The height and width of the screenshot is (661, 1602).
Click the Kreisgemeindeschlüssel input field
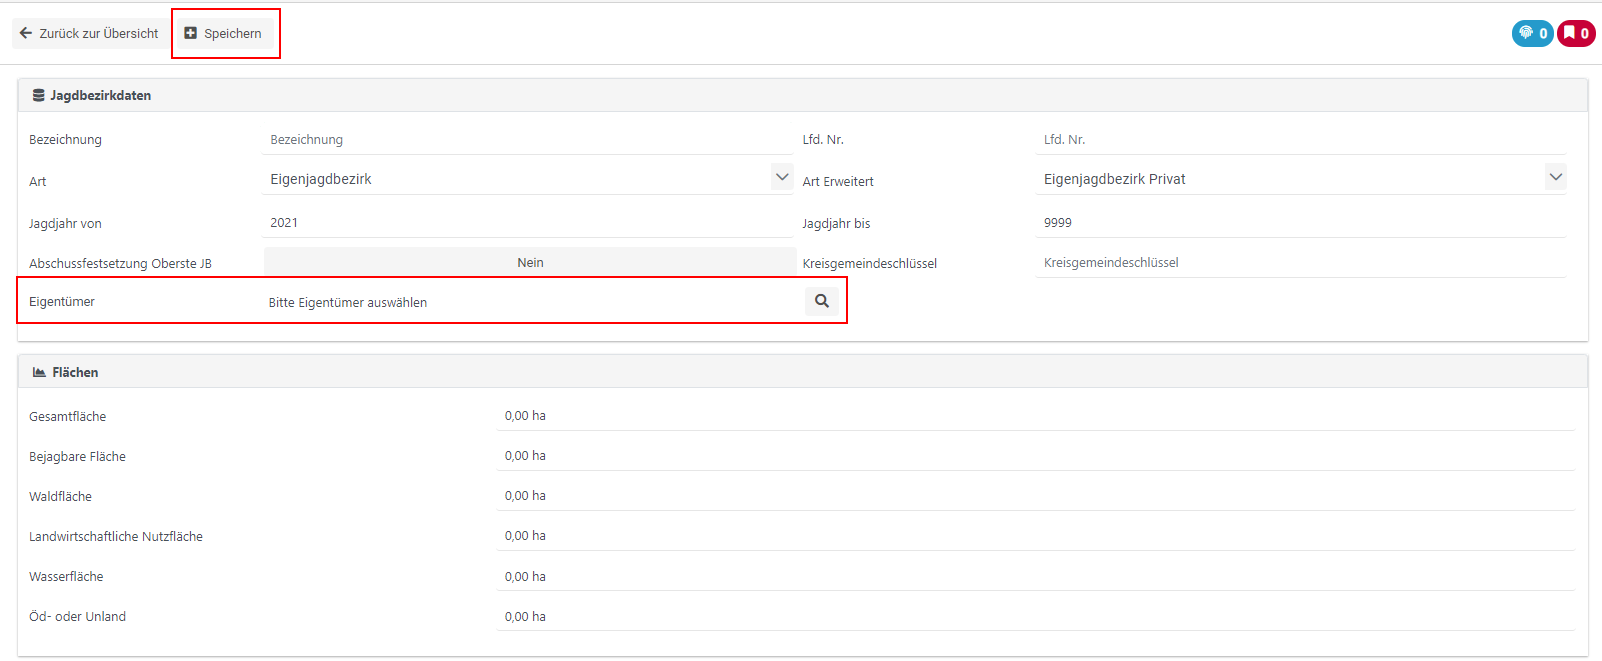coord(1300,263)
